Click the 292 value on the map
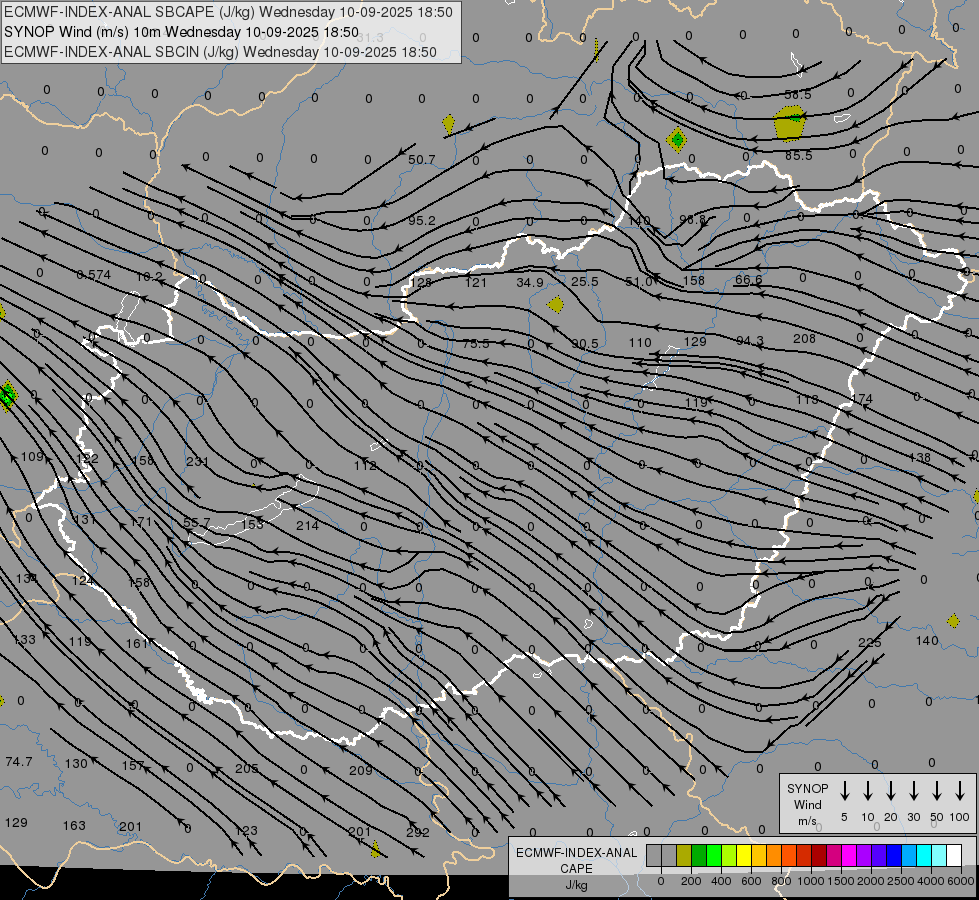 [418, 832]
